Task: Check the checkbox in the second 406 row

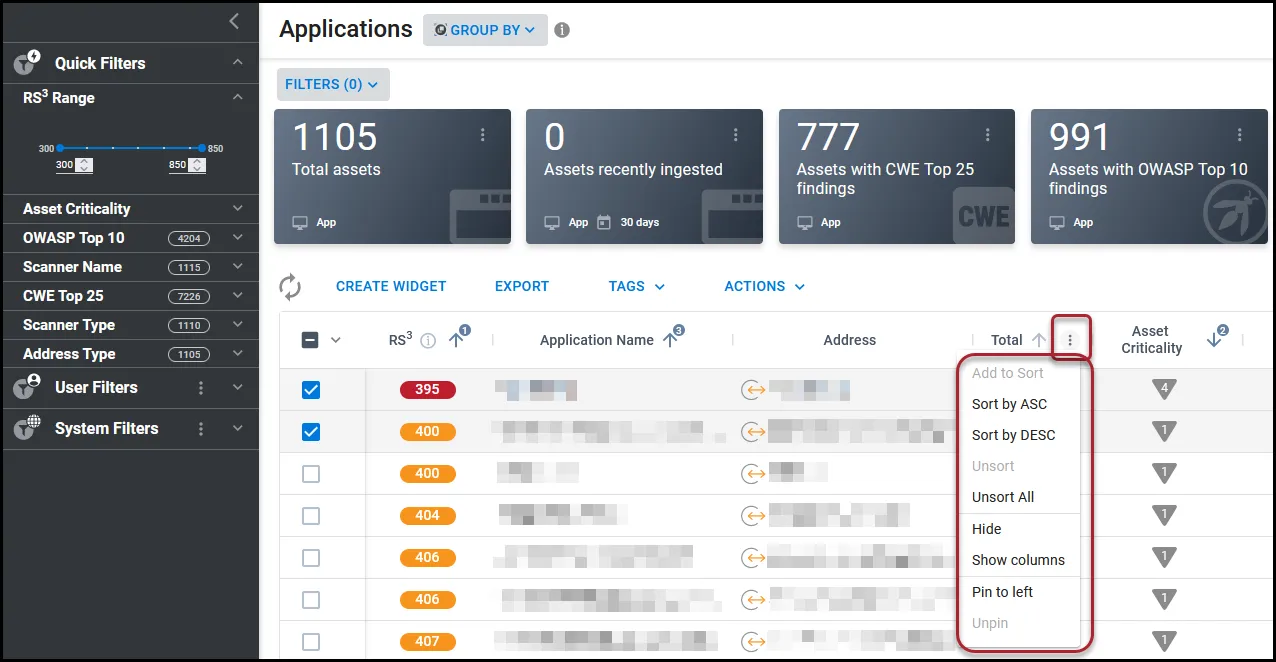Action: pyautogui.click(x=311, y=600)
